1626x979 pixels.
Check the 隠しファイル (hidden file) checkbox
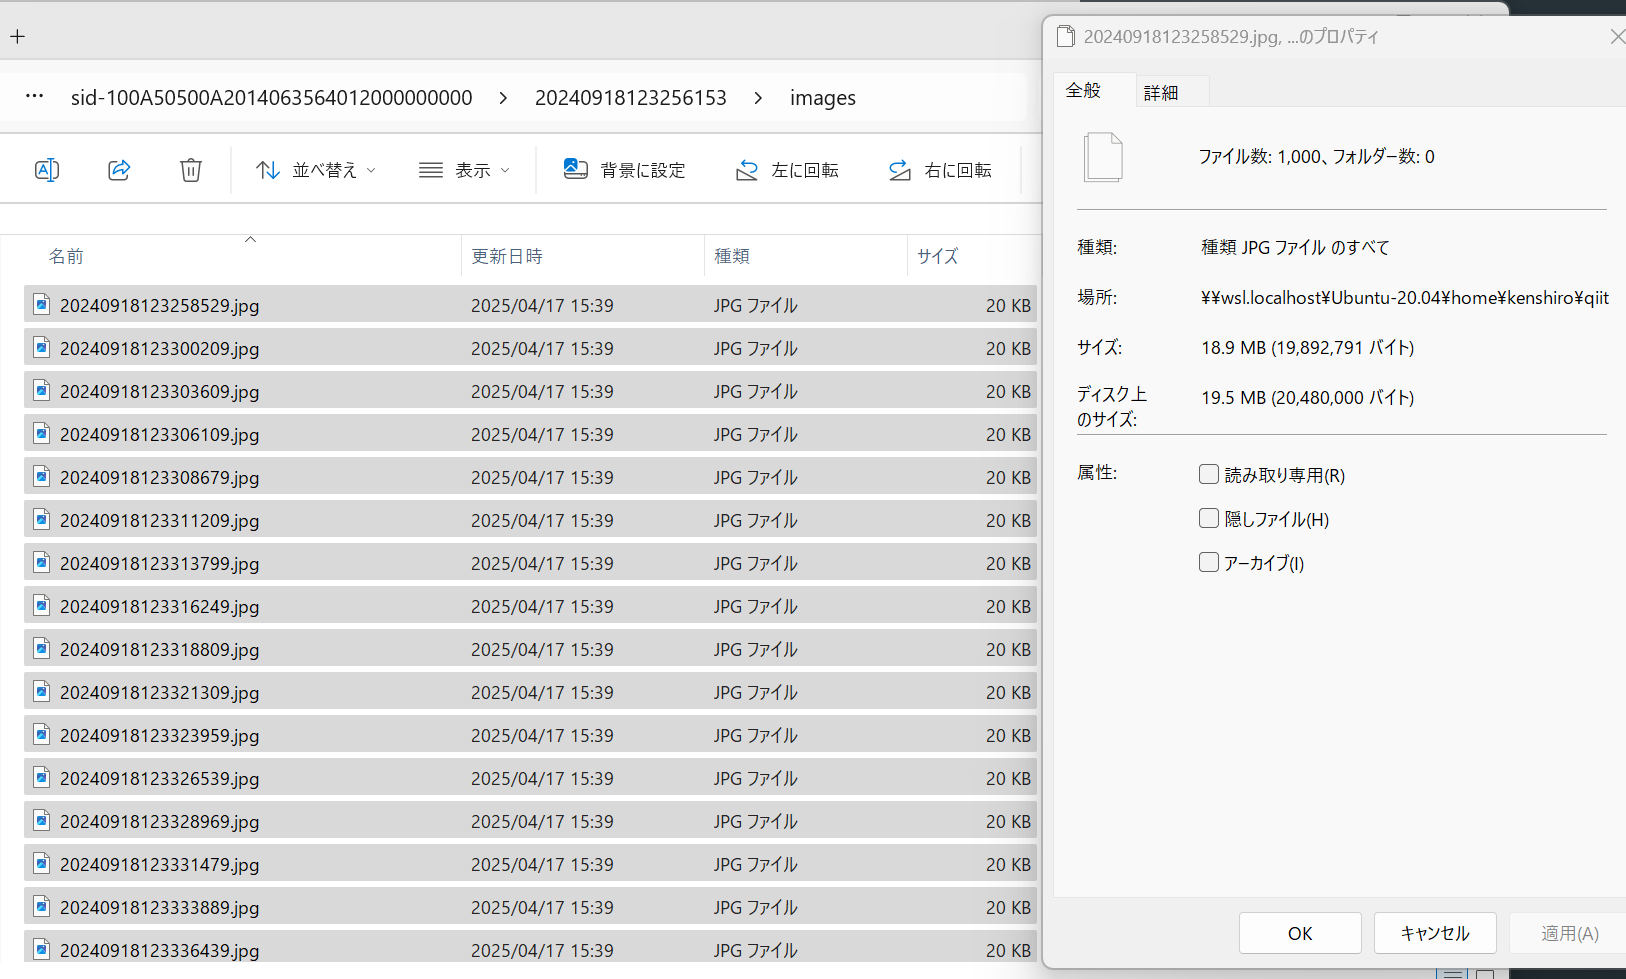[x=1209, y=518]
